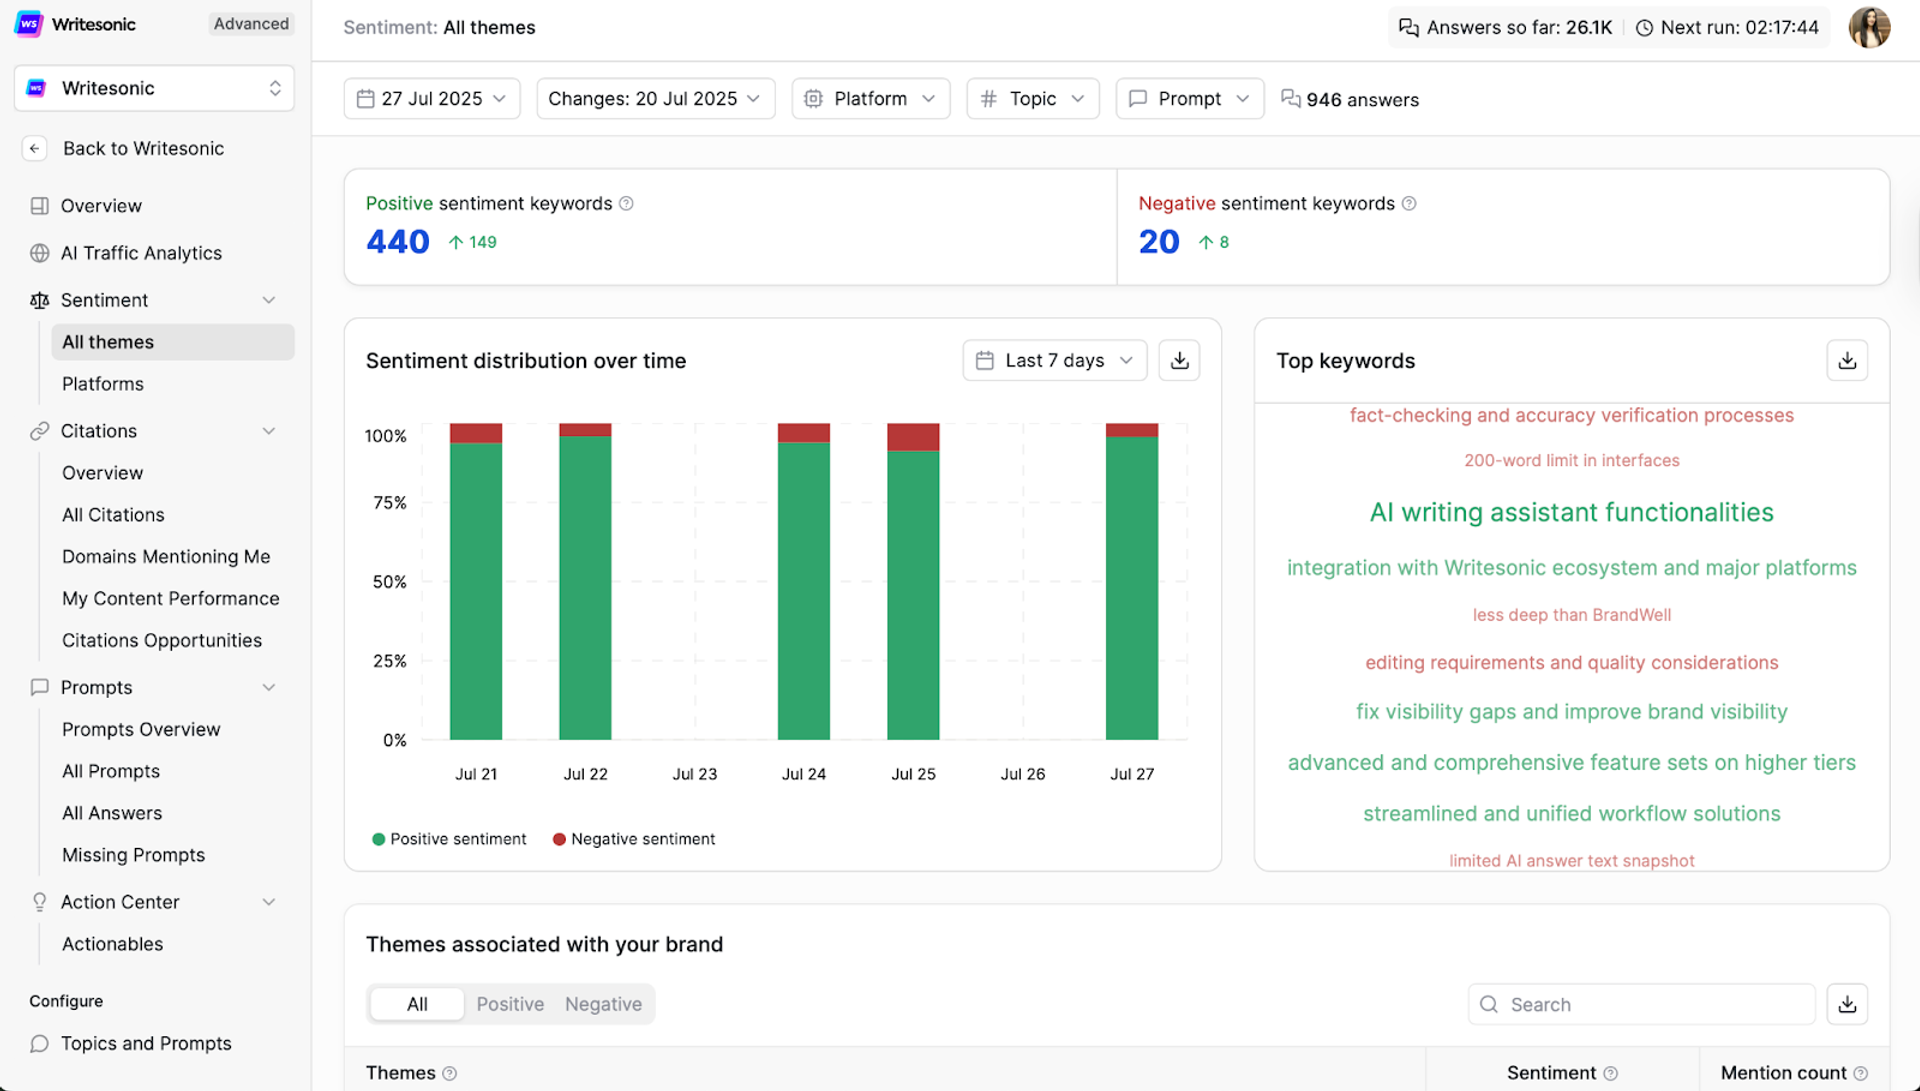Open the Writesonic workspace switcher
This screenshot has height=1091, width=1920.
tap(154, 88)
